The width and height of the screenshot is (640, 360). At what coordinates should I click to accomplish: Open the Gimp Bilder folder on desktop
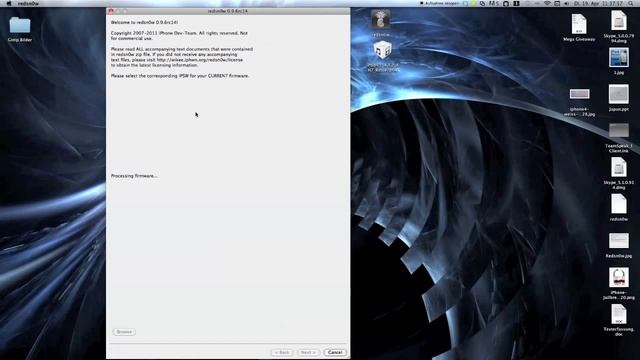[20, 25]
